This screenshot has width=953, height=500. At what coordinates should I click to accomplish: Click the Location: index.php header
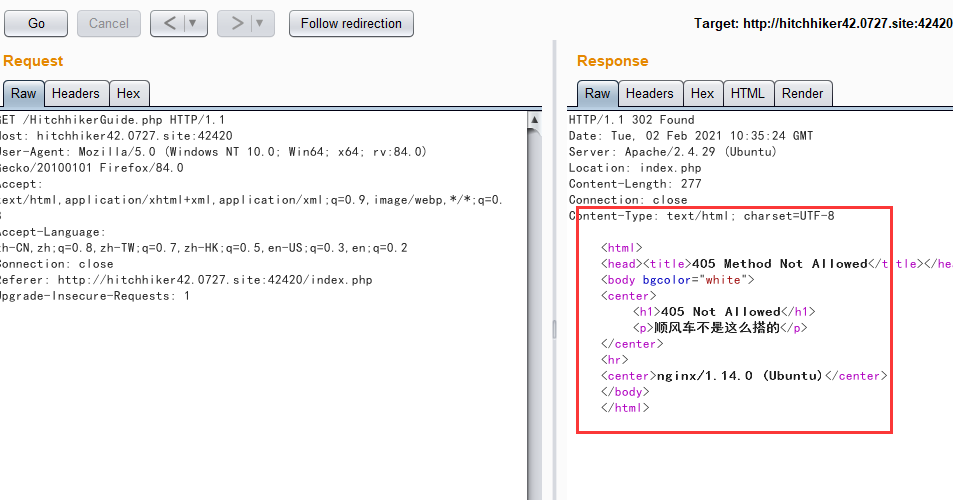(x=635, y=168)
